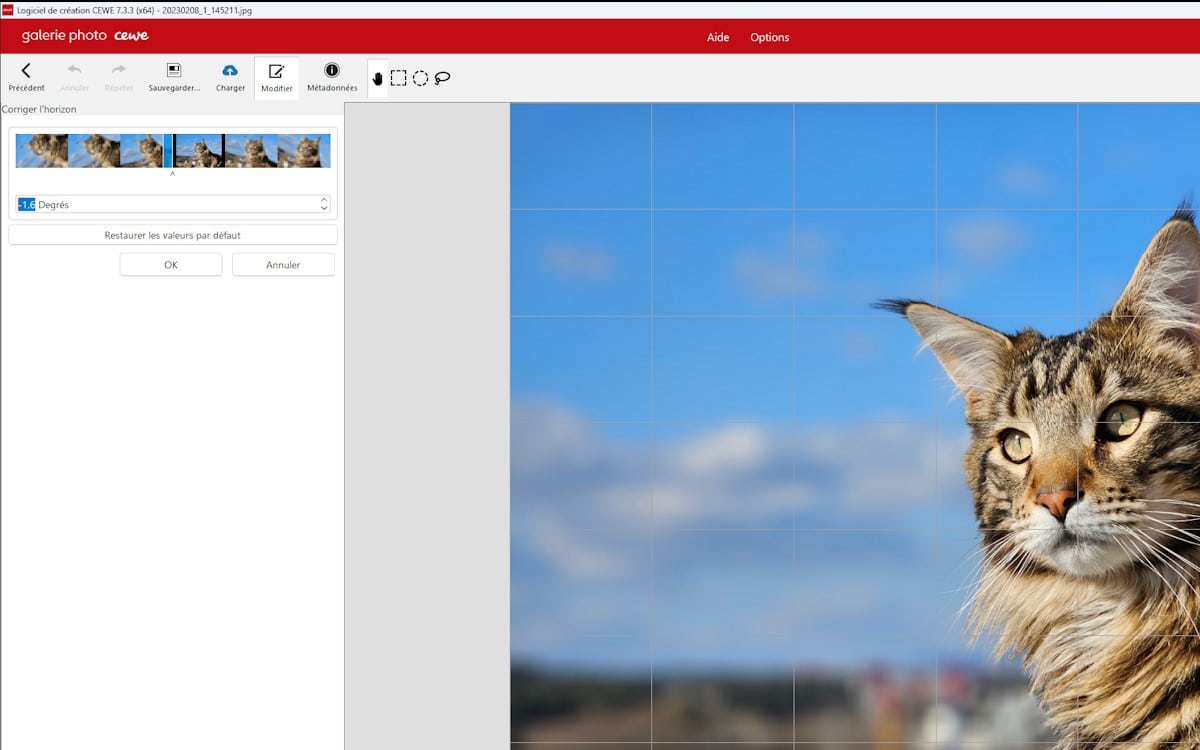The width and height of the screenshot is (1200, 750).
Task: Click the Annuler button beside OK
Action: click(x=283, y=265)
